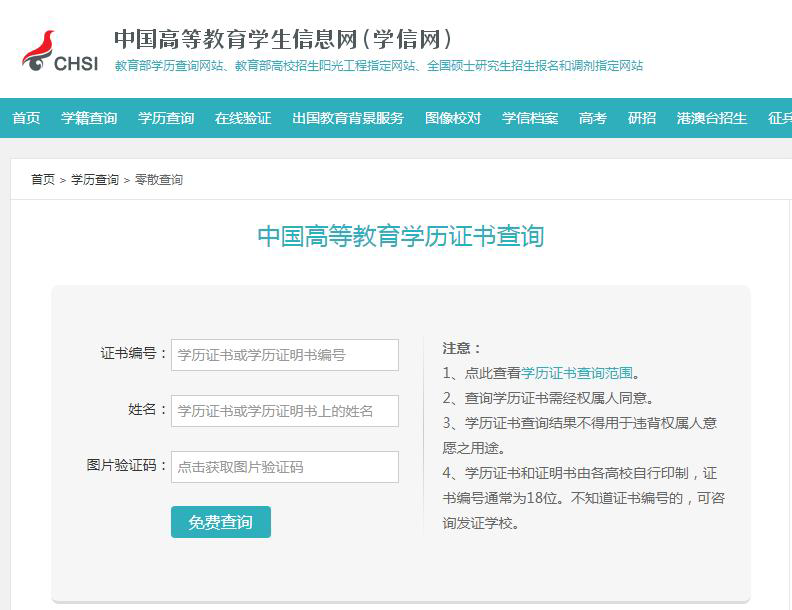Focus the 姓名 input field

285,411
